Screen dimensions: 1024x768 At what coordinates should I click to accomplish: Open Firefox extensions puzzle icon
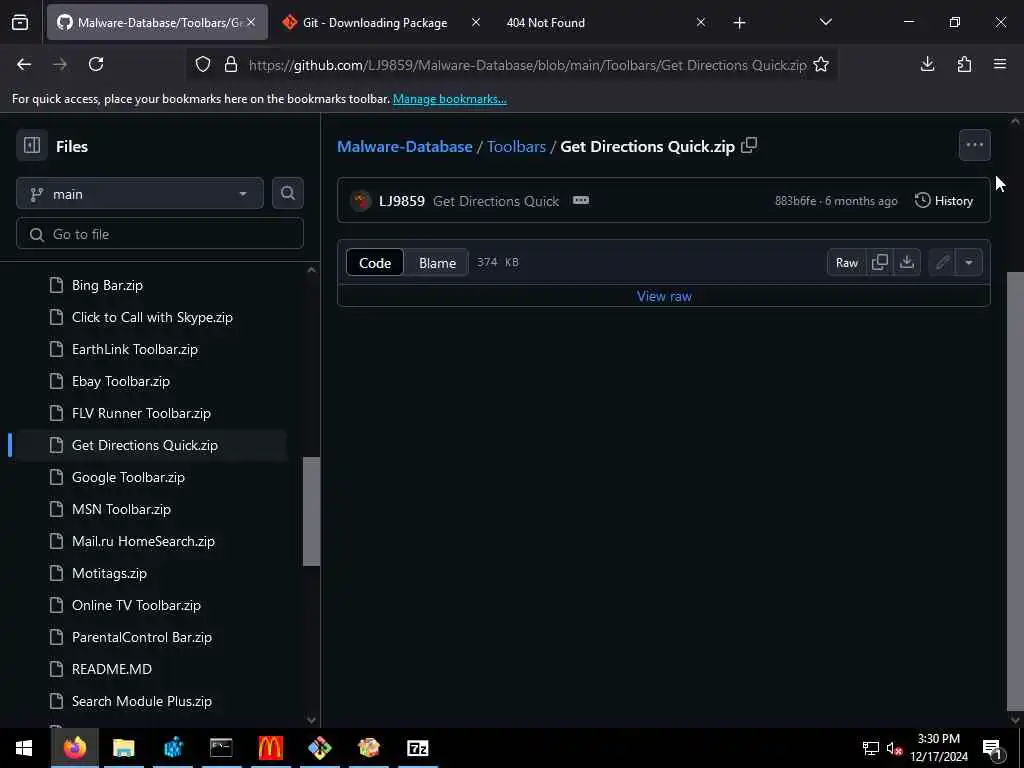coord(964,64)
